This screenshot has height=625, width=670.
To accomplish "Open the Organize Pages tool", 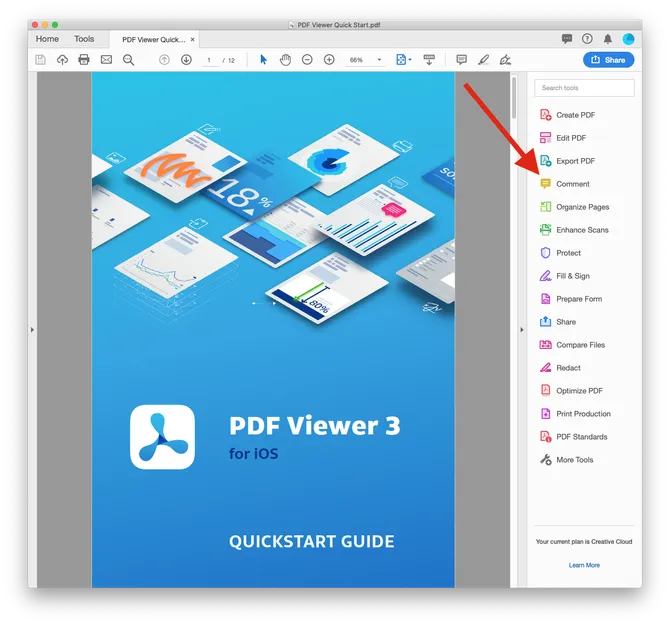I will [x=574, y=207].
